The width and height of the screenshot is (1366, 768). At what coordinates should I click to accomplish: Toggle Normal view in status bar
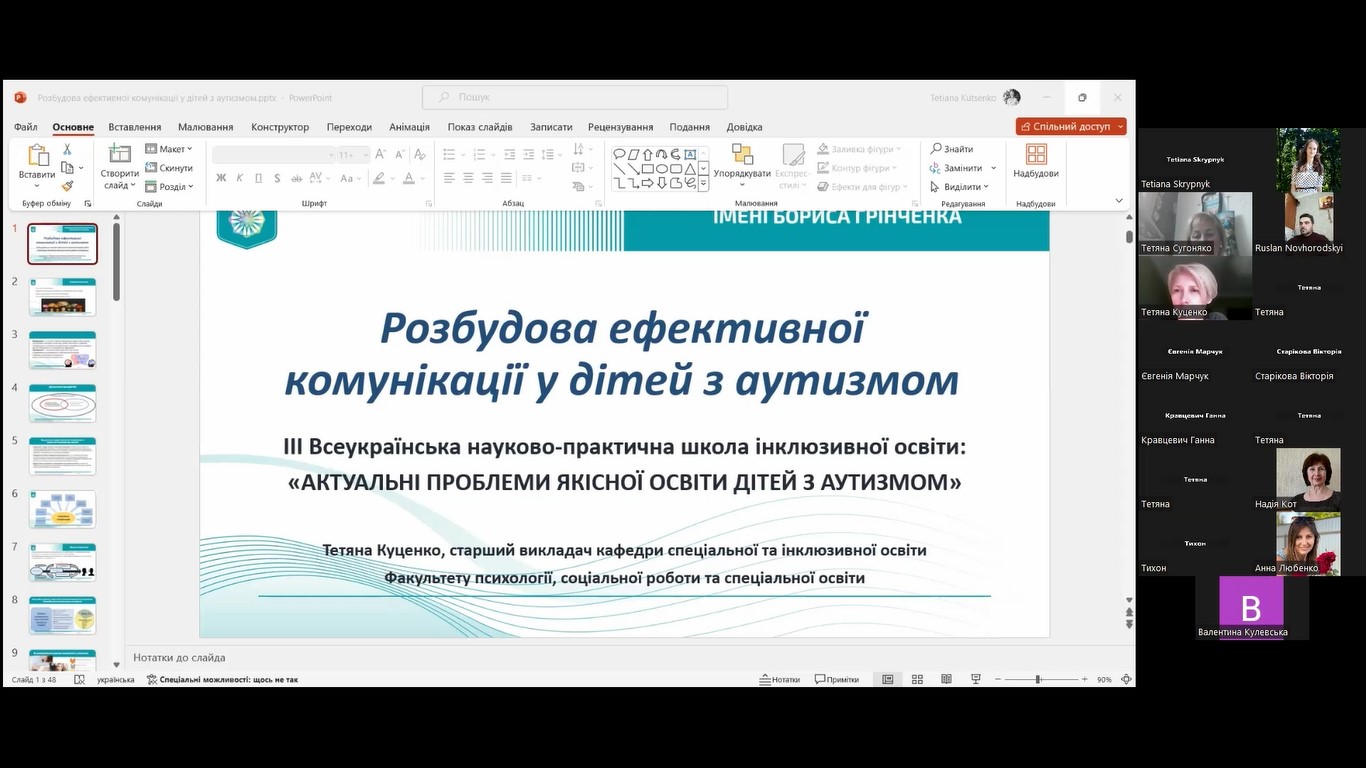click(887, 679)
